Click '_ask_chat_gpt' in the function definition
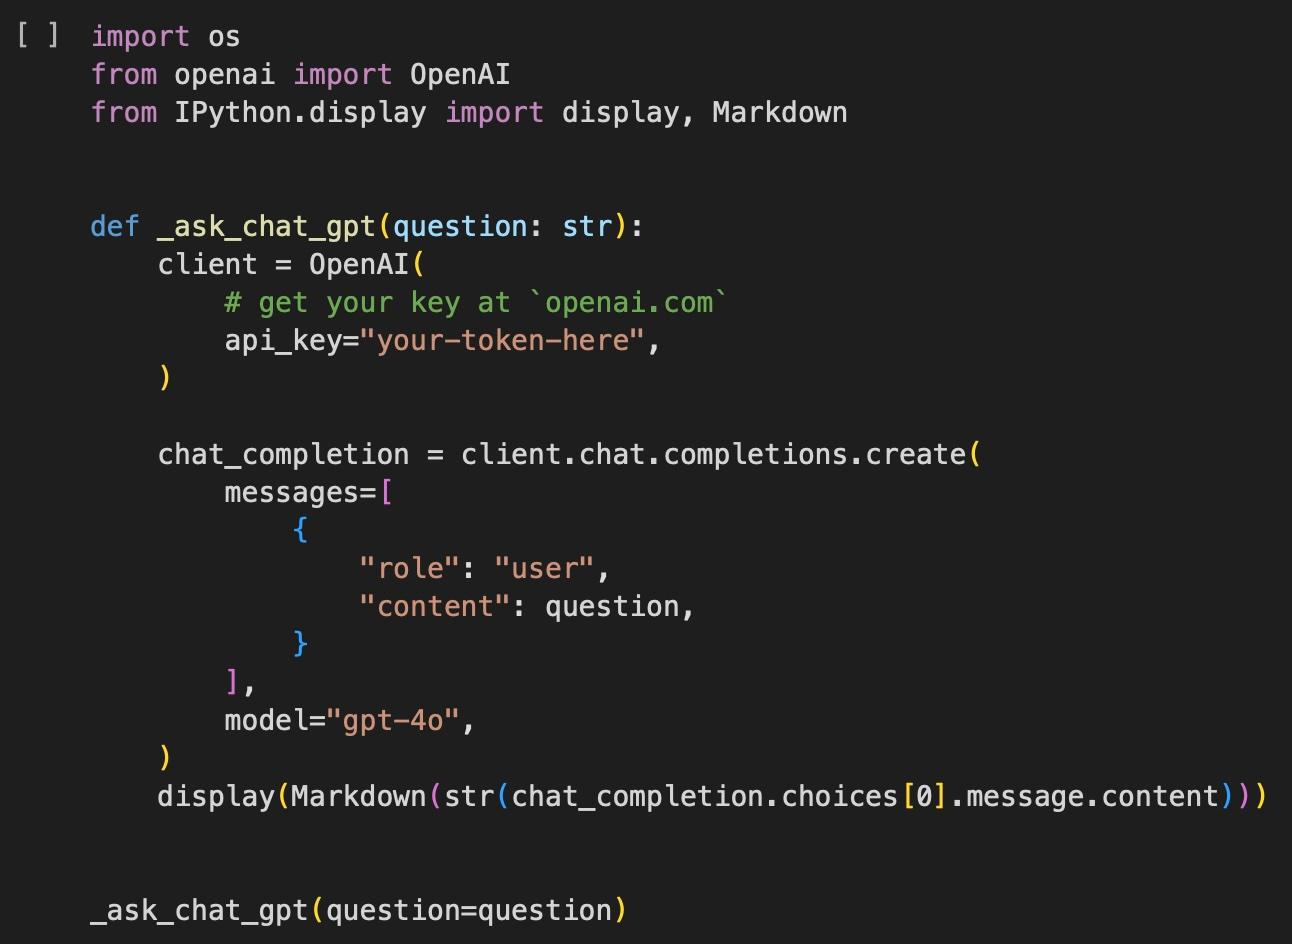 266,227
